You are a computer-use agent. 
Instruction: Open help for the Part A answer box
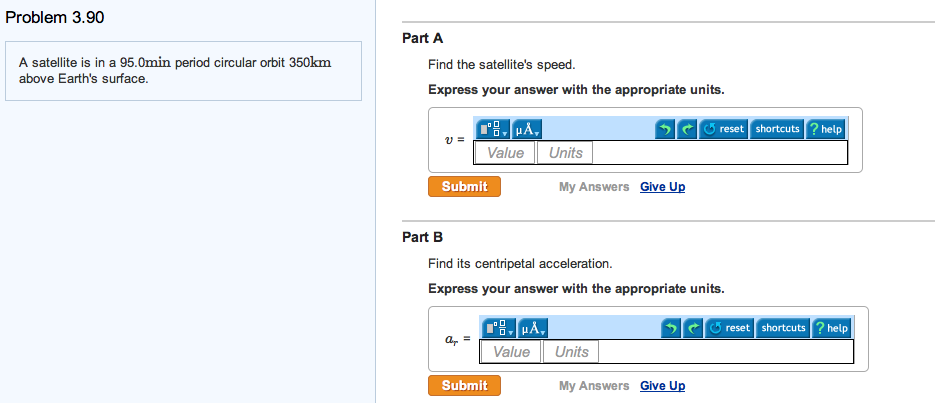(826, 129)
